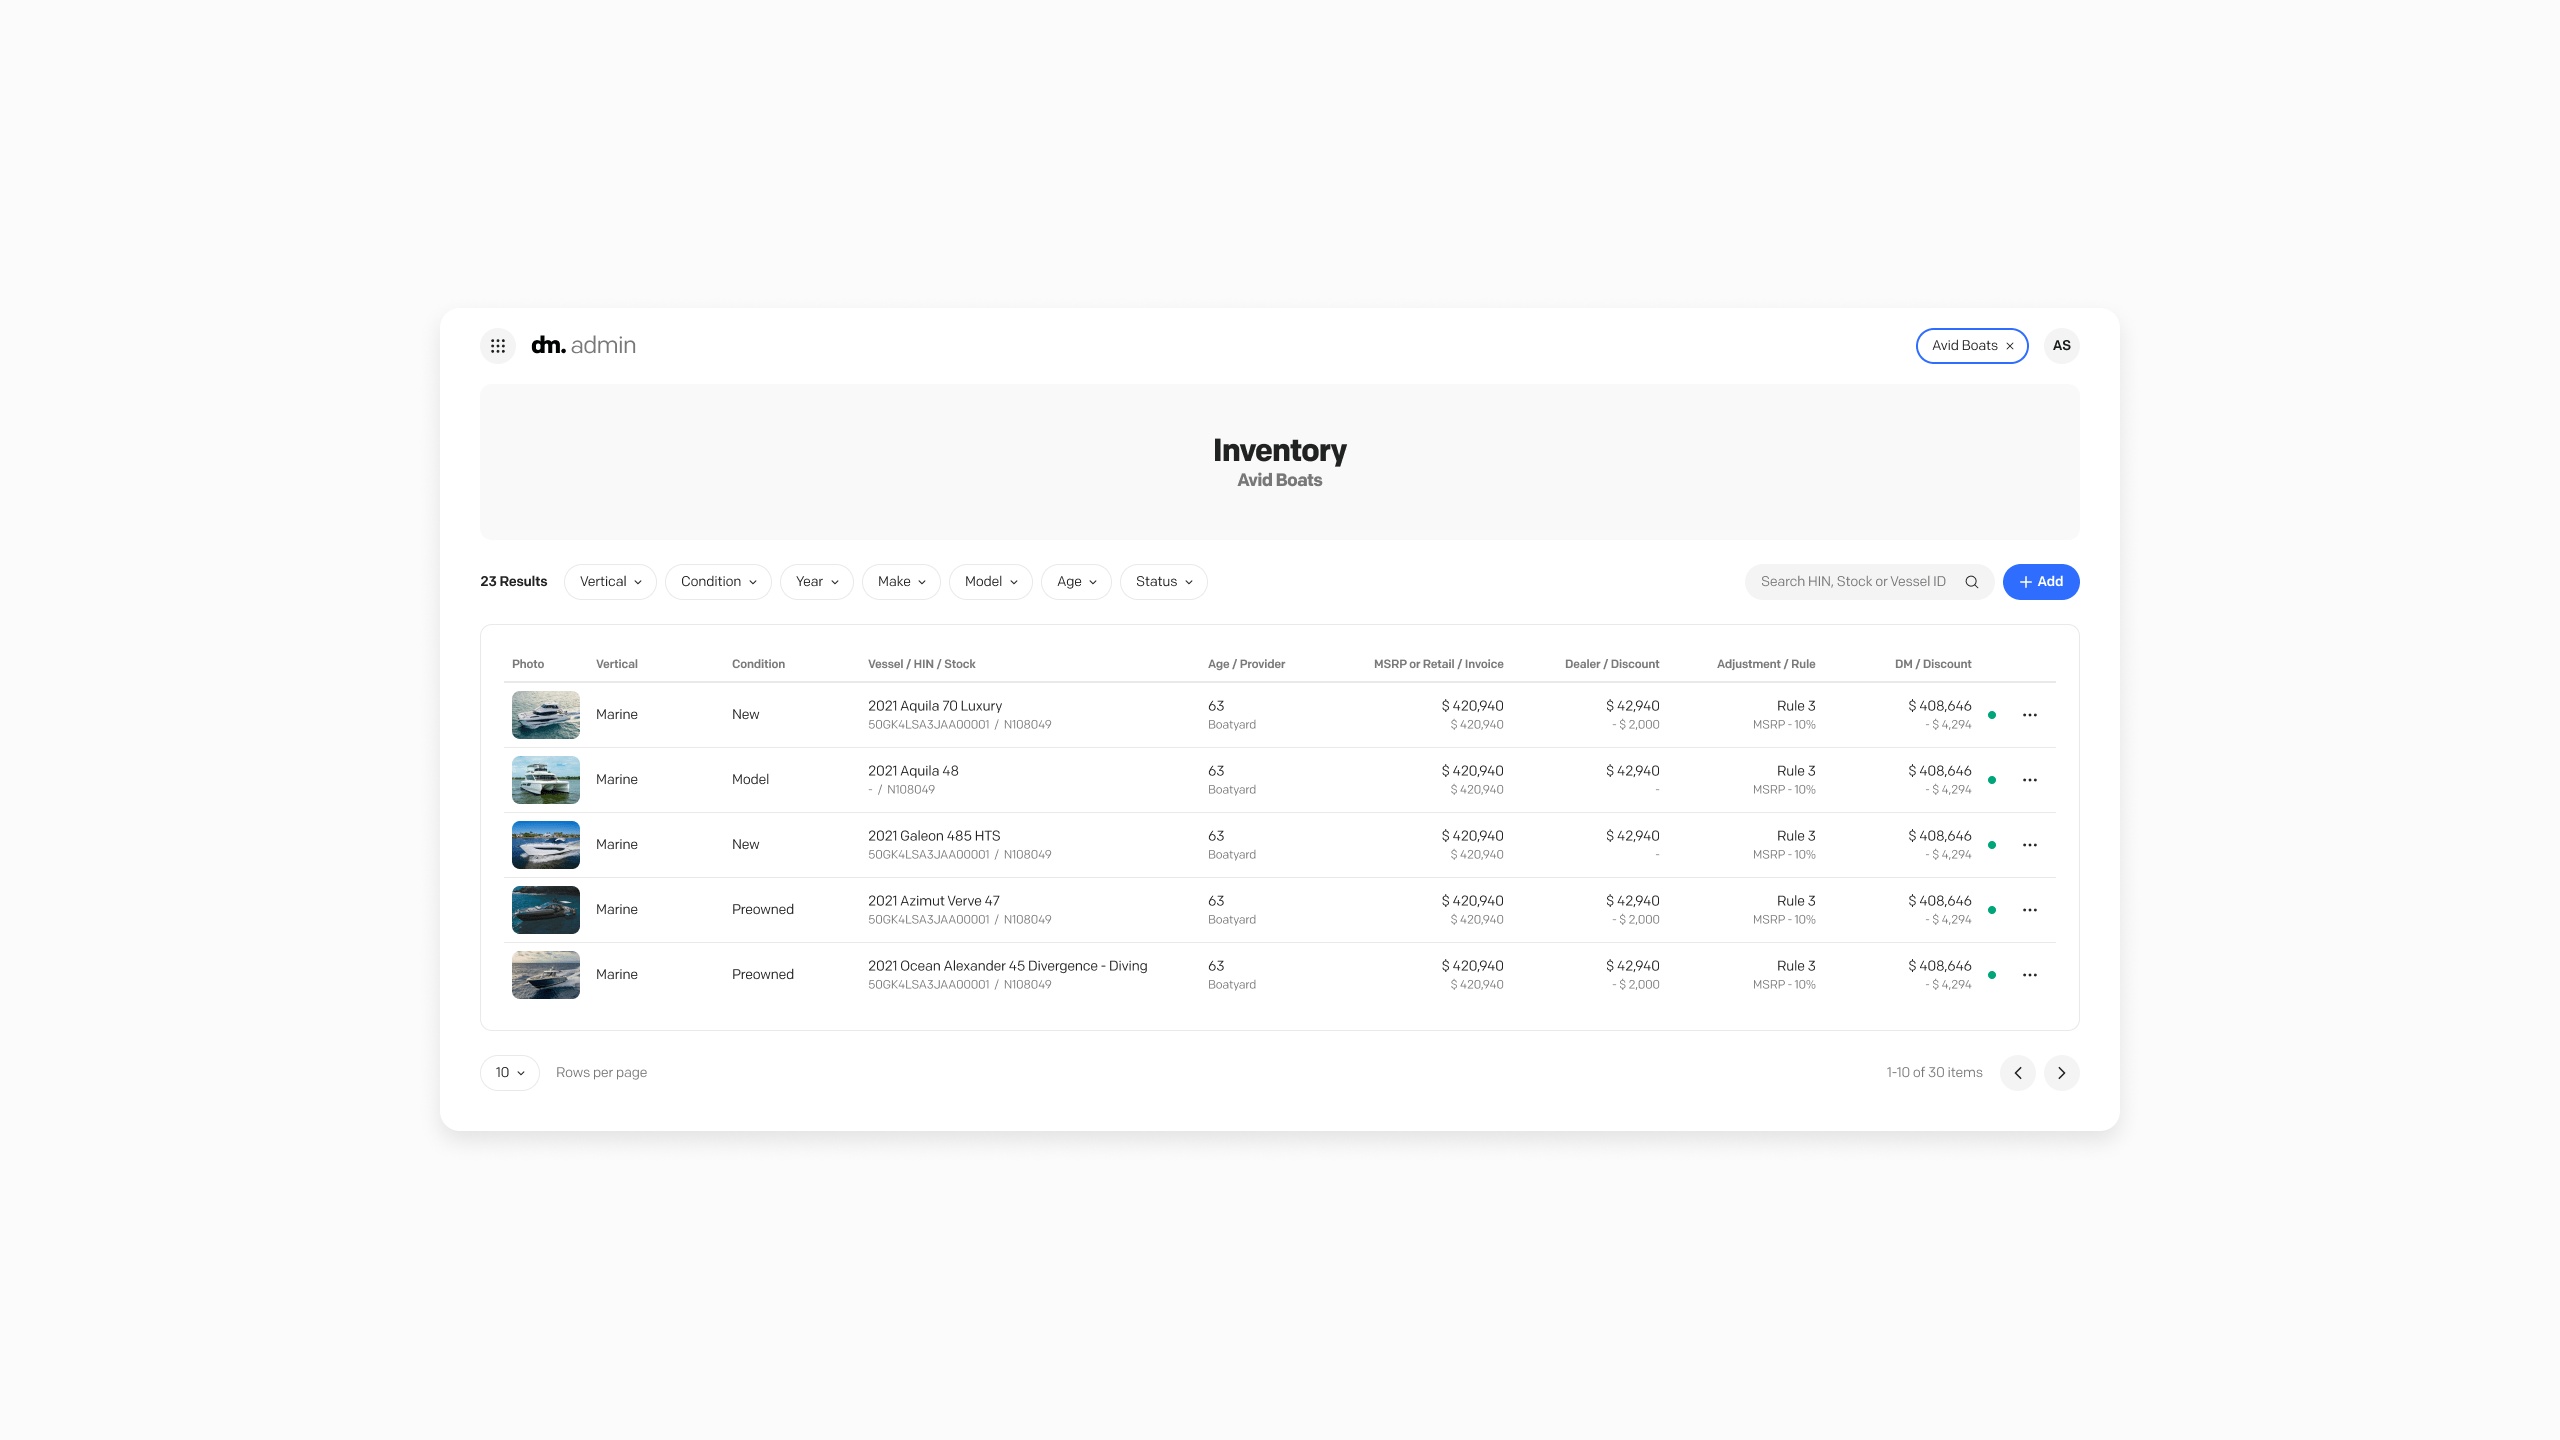
Task: Open the AS user avatar menu
Action: [2061, 345]
